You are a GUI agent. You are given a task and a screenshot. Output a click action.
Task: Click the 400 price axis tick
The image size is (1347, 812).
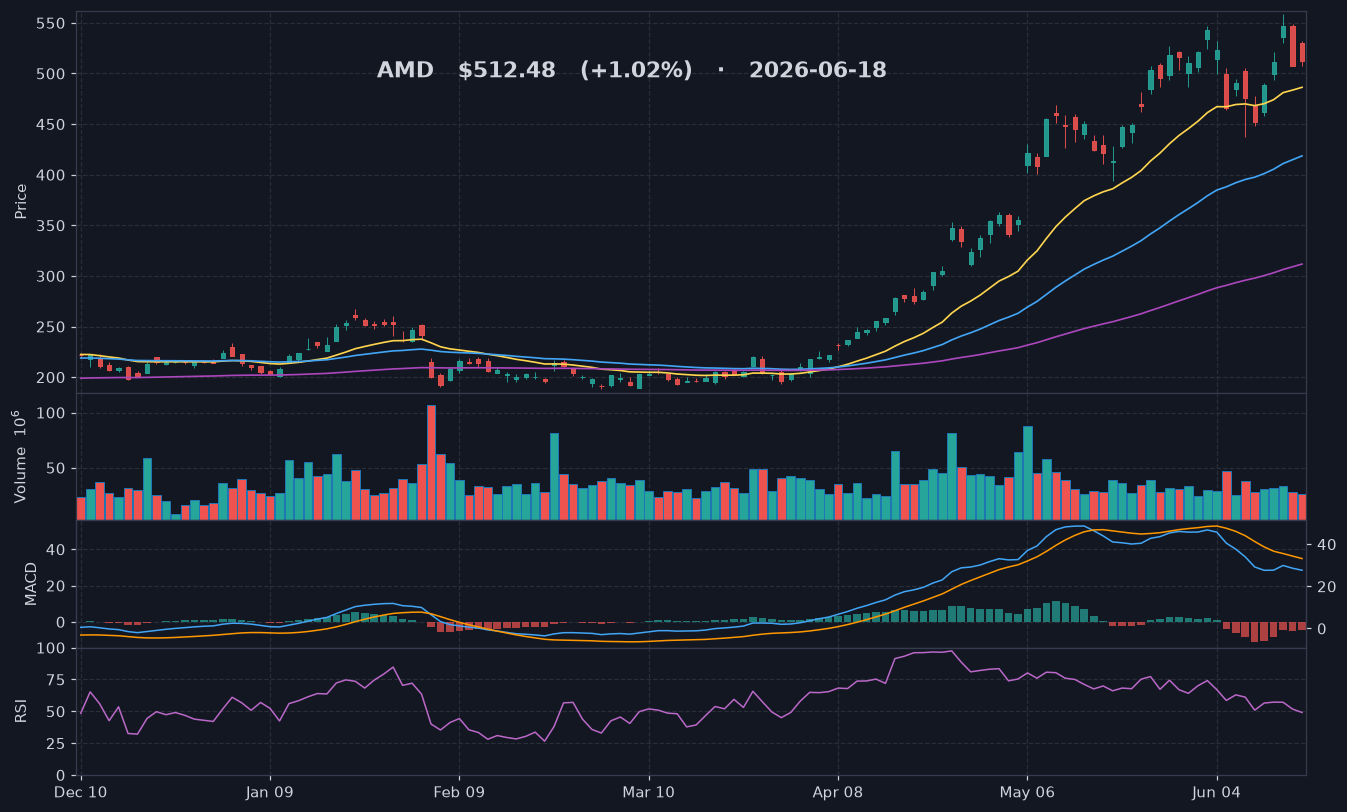(x=52, y=176)
